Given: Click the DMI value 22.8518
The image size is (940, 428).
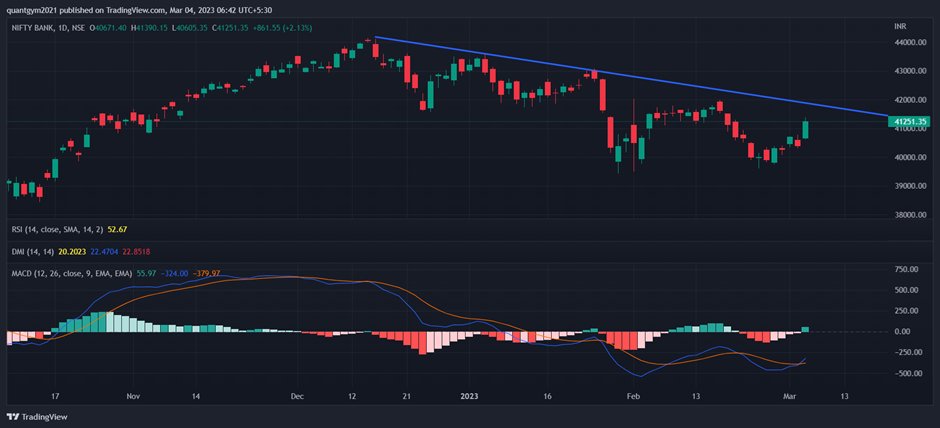Looking at the screenshot, I should click(x=137, y=251).
